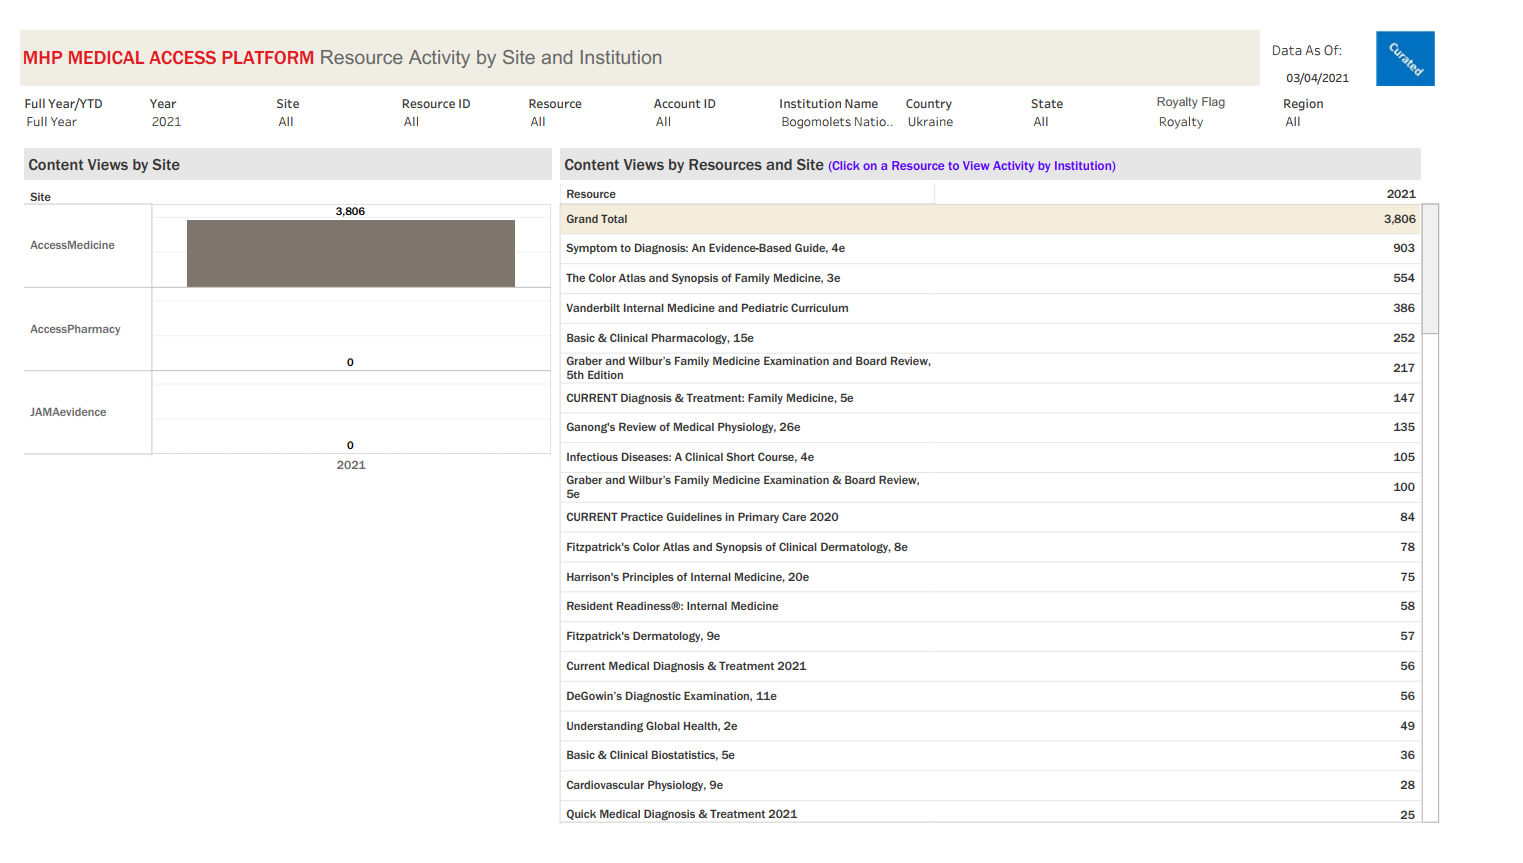Select Graber and Wilbur's 5th Edition resource

pyautogui.click(x=990, y=368)
